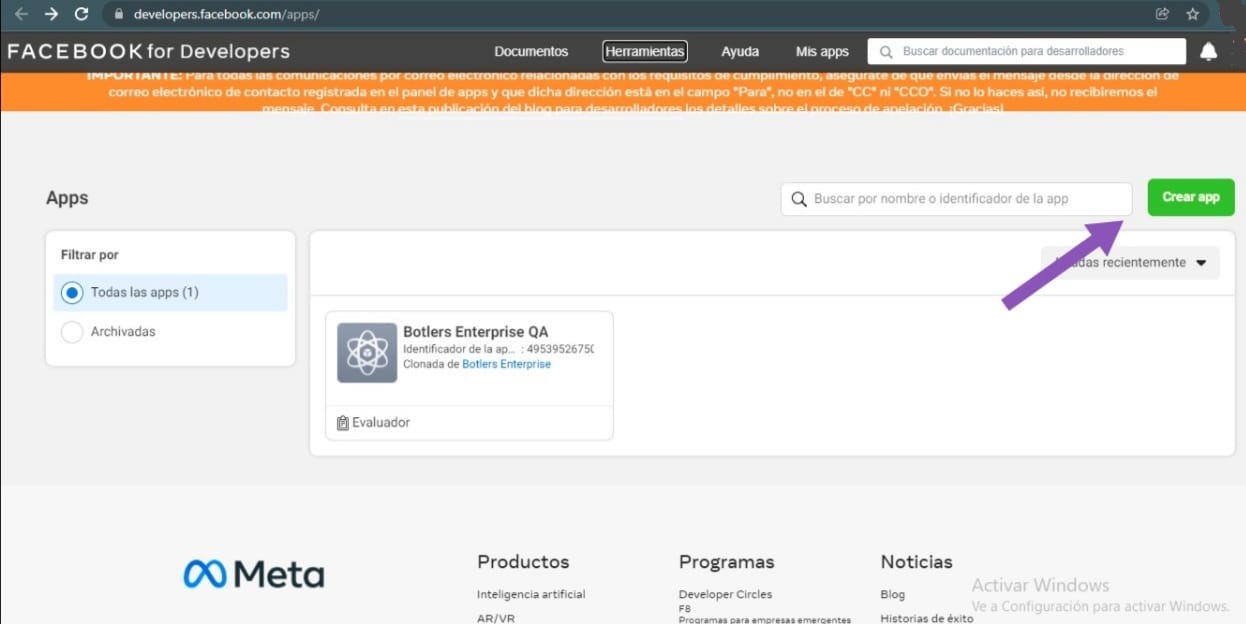Click the green Crear app button
Image resolution: width=1246 pixels, height=624 pixels.
pyautogui.click(x=1191, y=197)
